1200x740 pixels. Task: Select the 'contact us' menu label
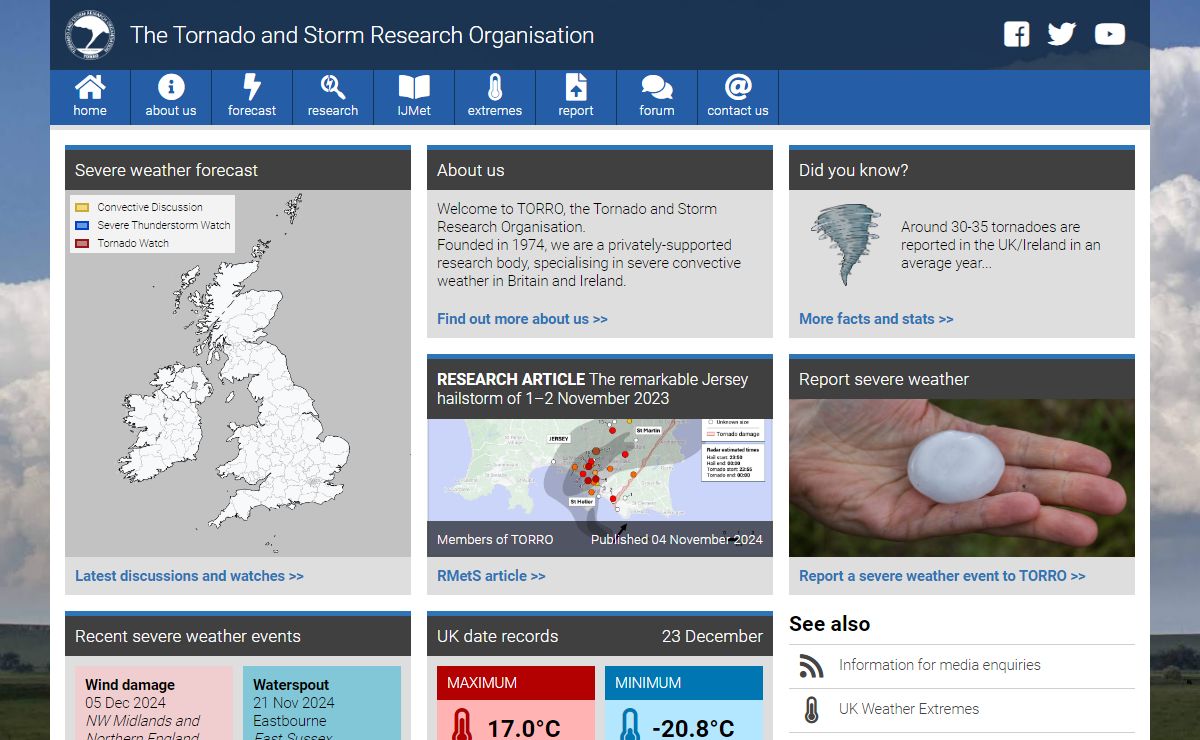(738, 111)
